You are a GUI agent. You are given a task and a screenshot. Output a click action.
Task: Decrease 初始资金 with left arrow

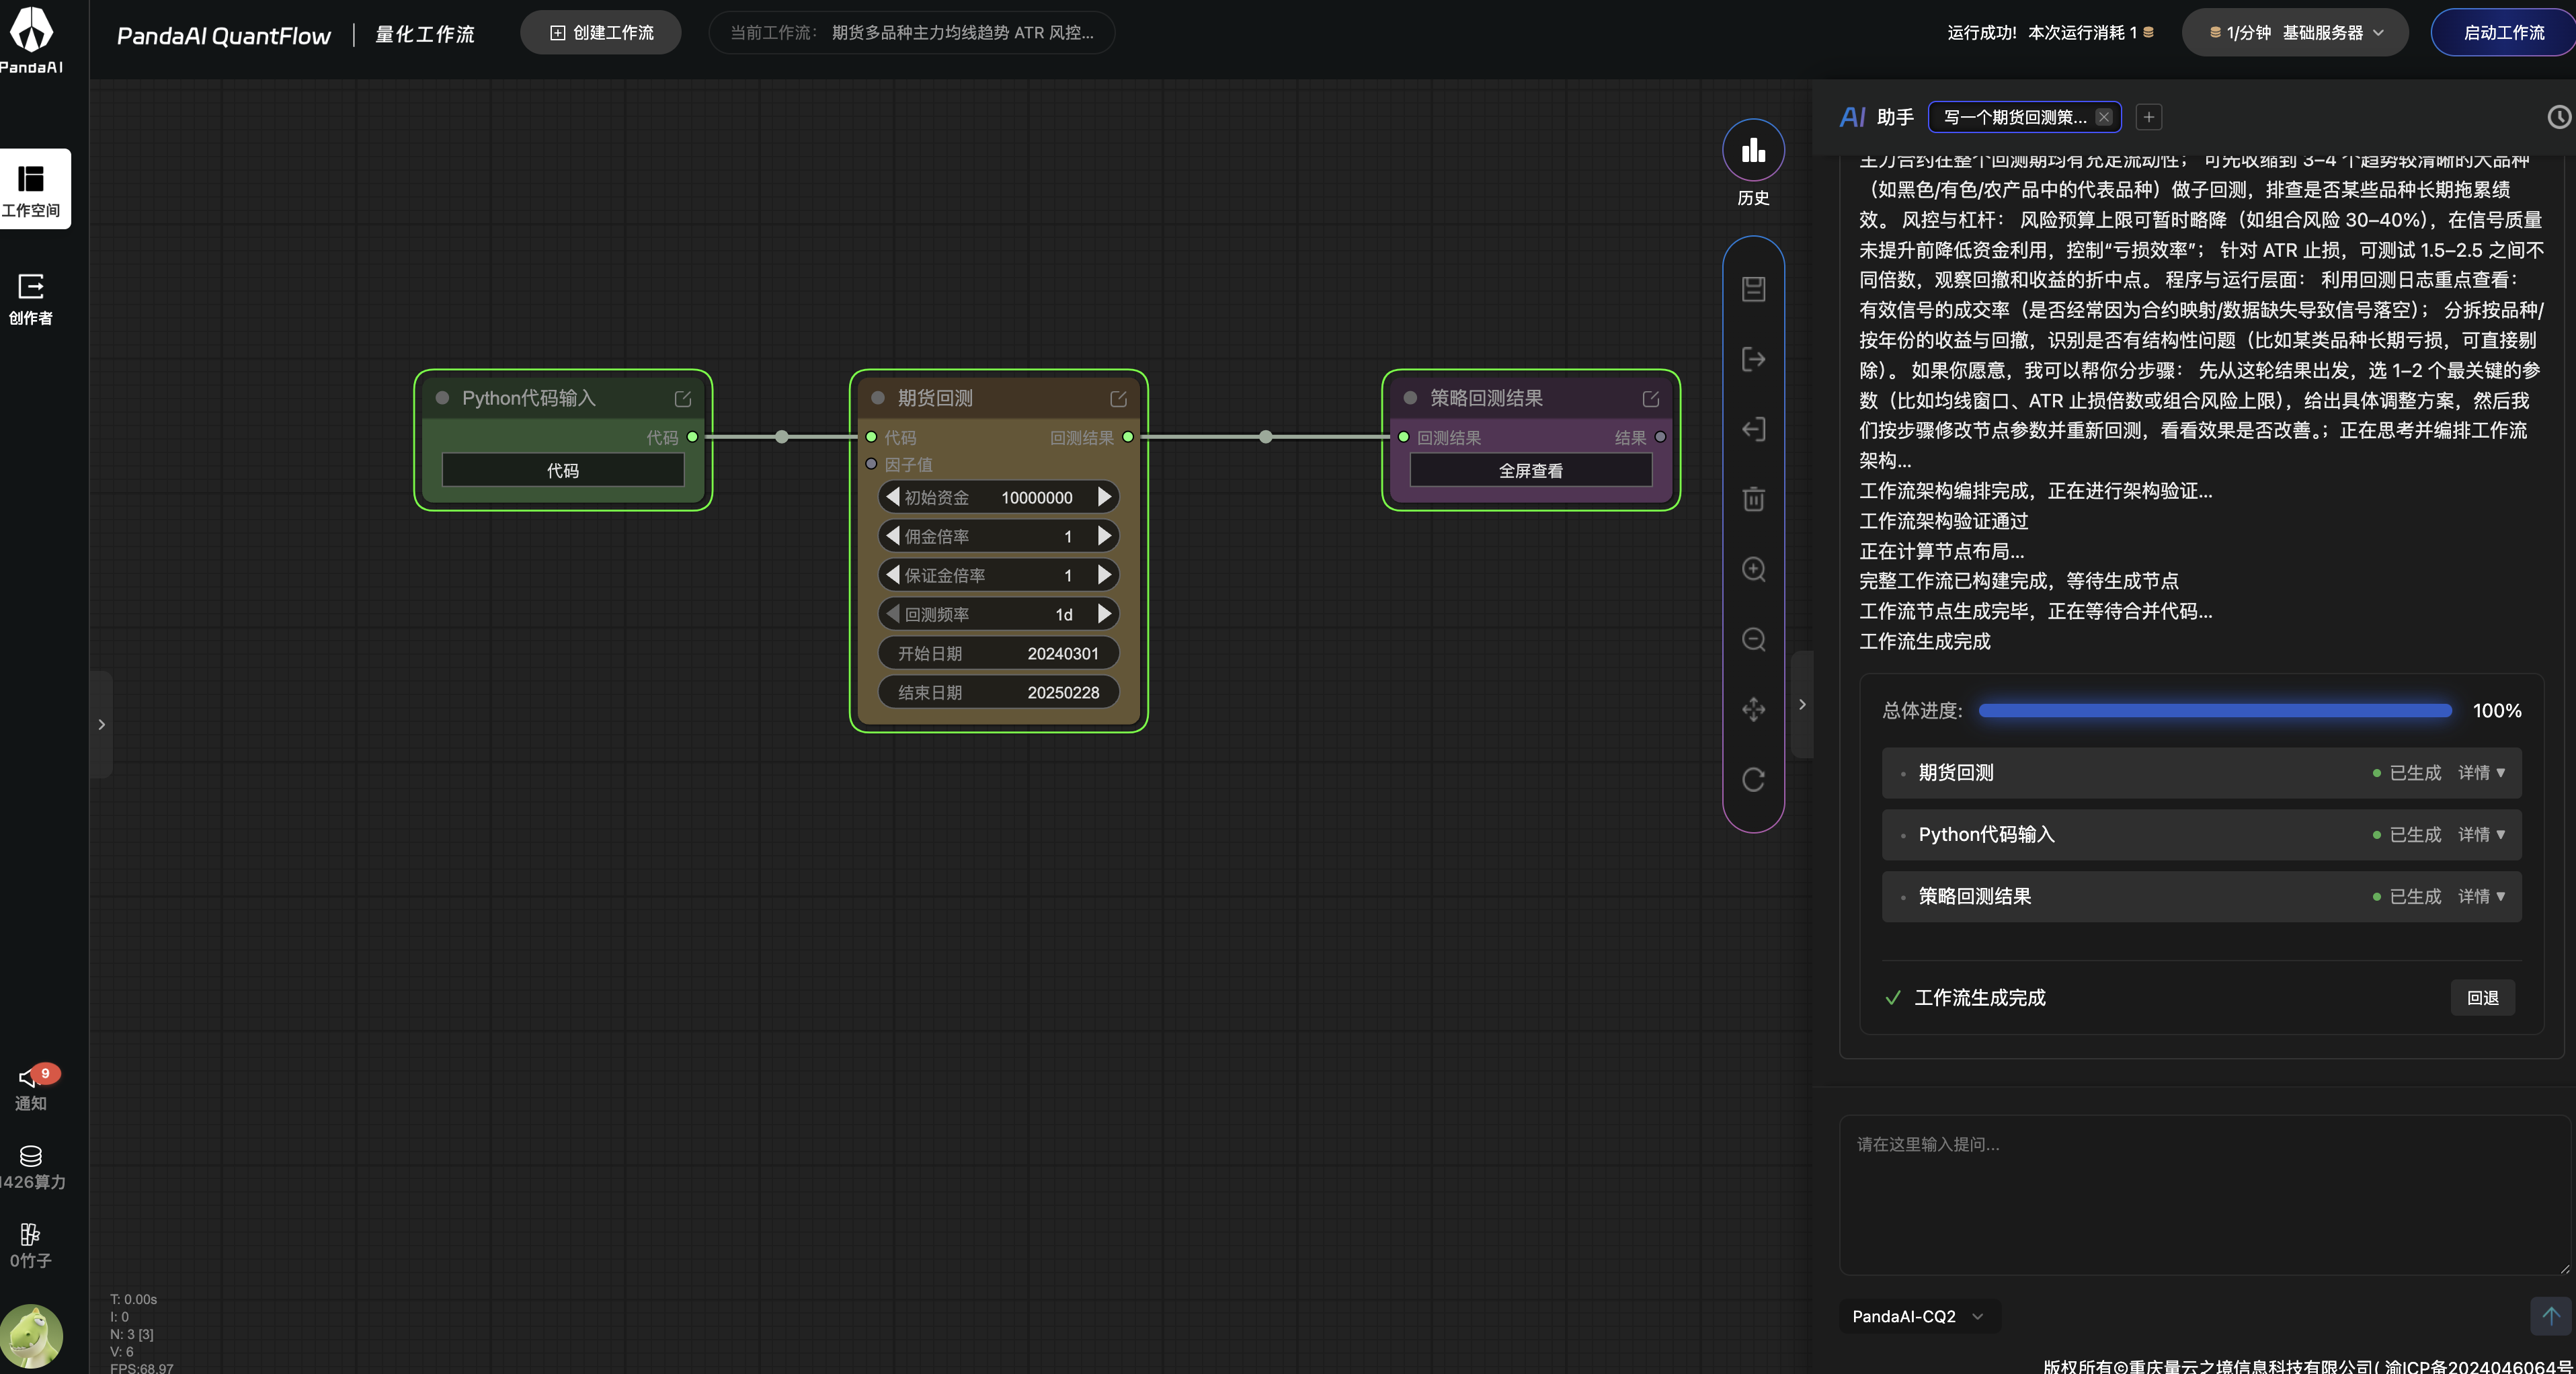coord(892,497)
